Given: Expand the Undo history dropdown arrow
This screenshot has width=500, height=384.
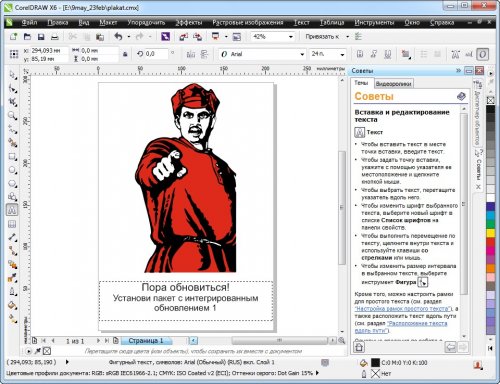Looking at the screenshot, I should [129, 37].
